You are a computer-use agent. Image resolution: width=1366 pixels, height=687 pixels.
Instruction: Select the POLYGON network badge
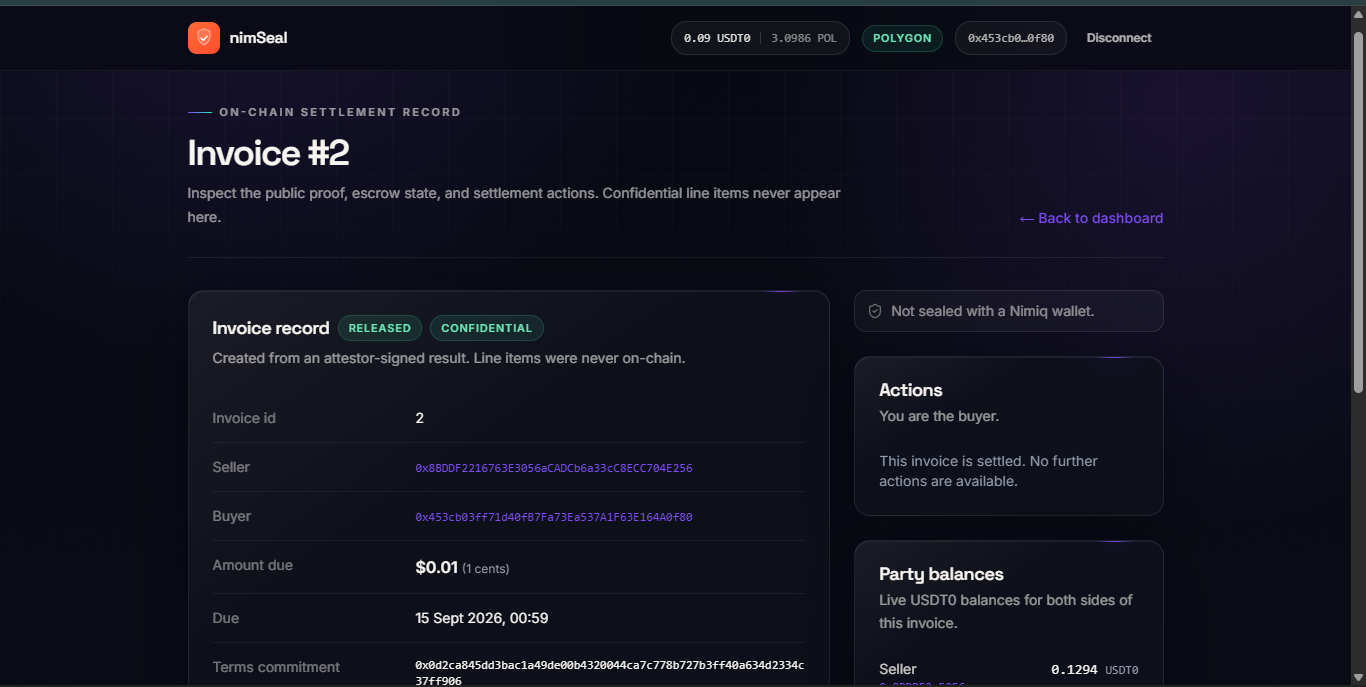point(902,38)
